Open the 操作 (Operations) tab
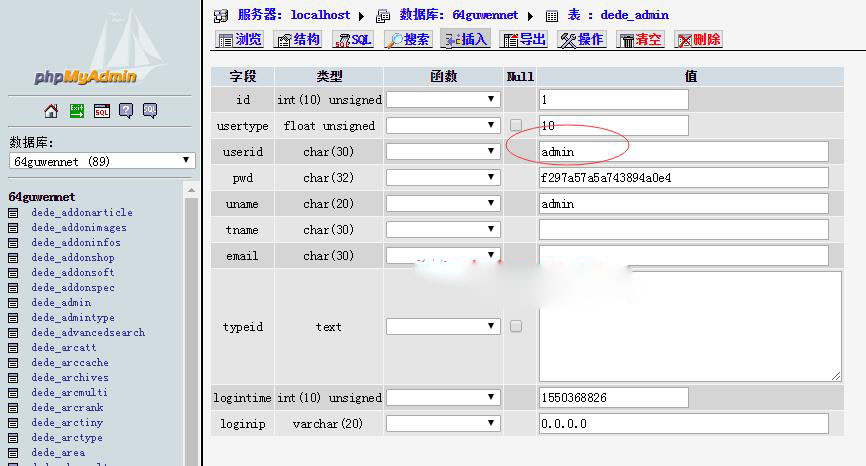This screenshot has width=866, height=466. 581,40
